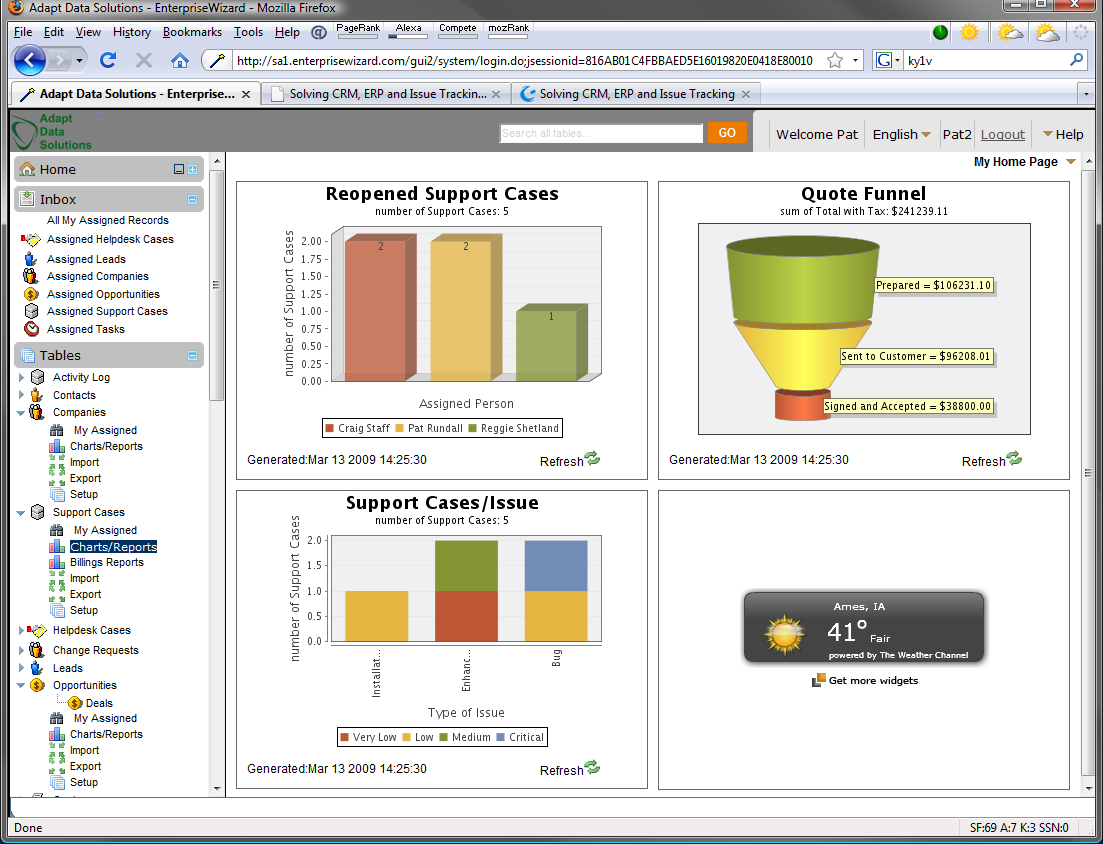
Task: Click the browser home icon
Action: (x=180, y=60)
